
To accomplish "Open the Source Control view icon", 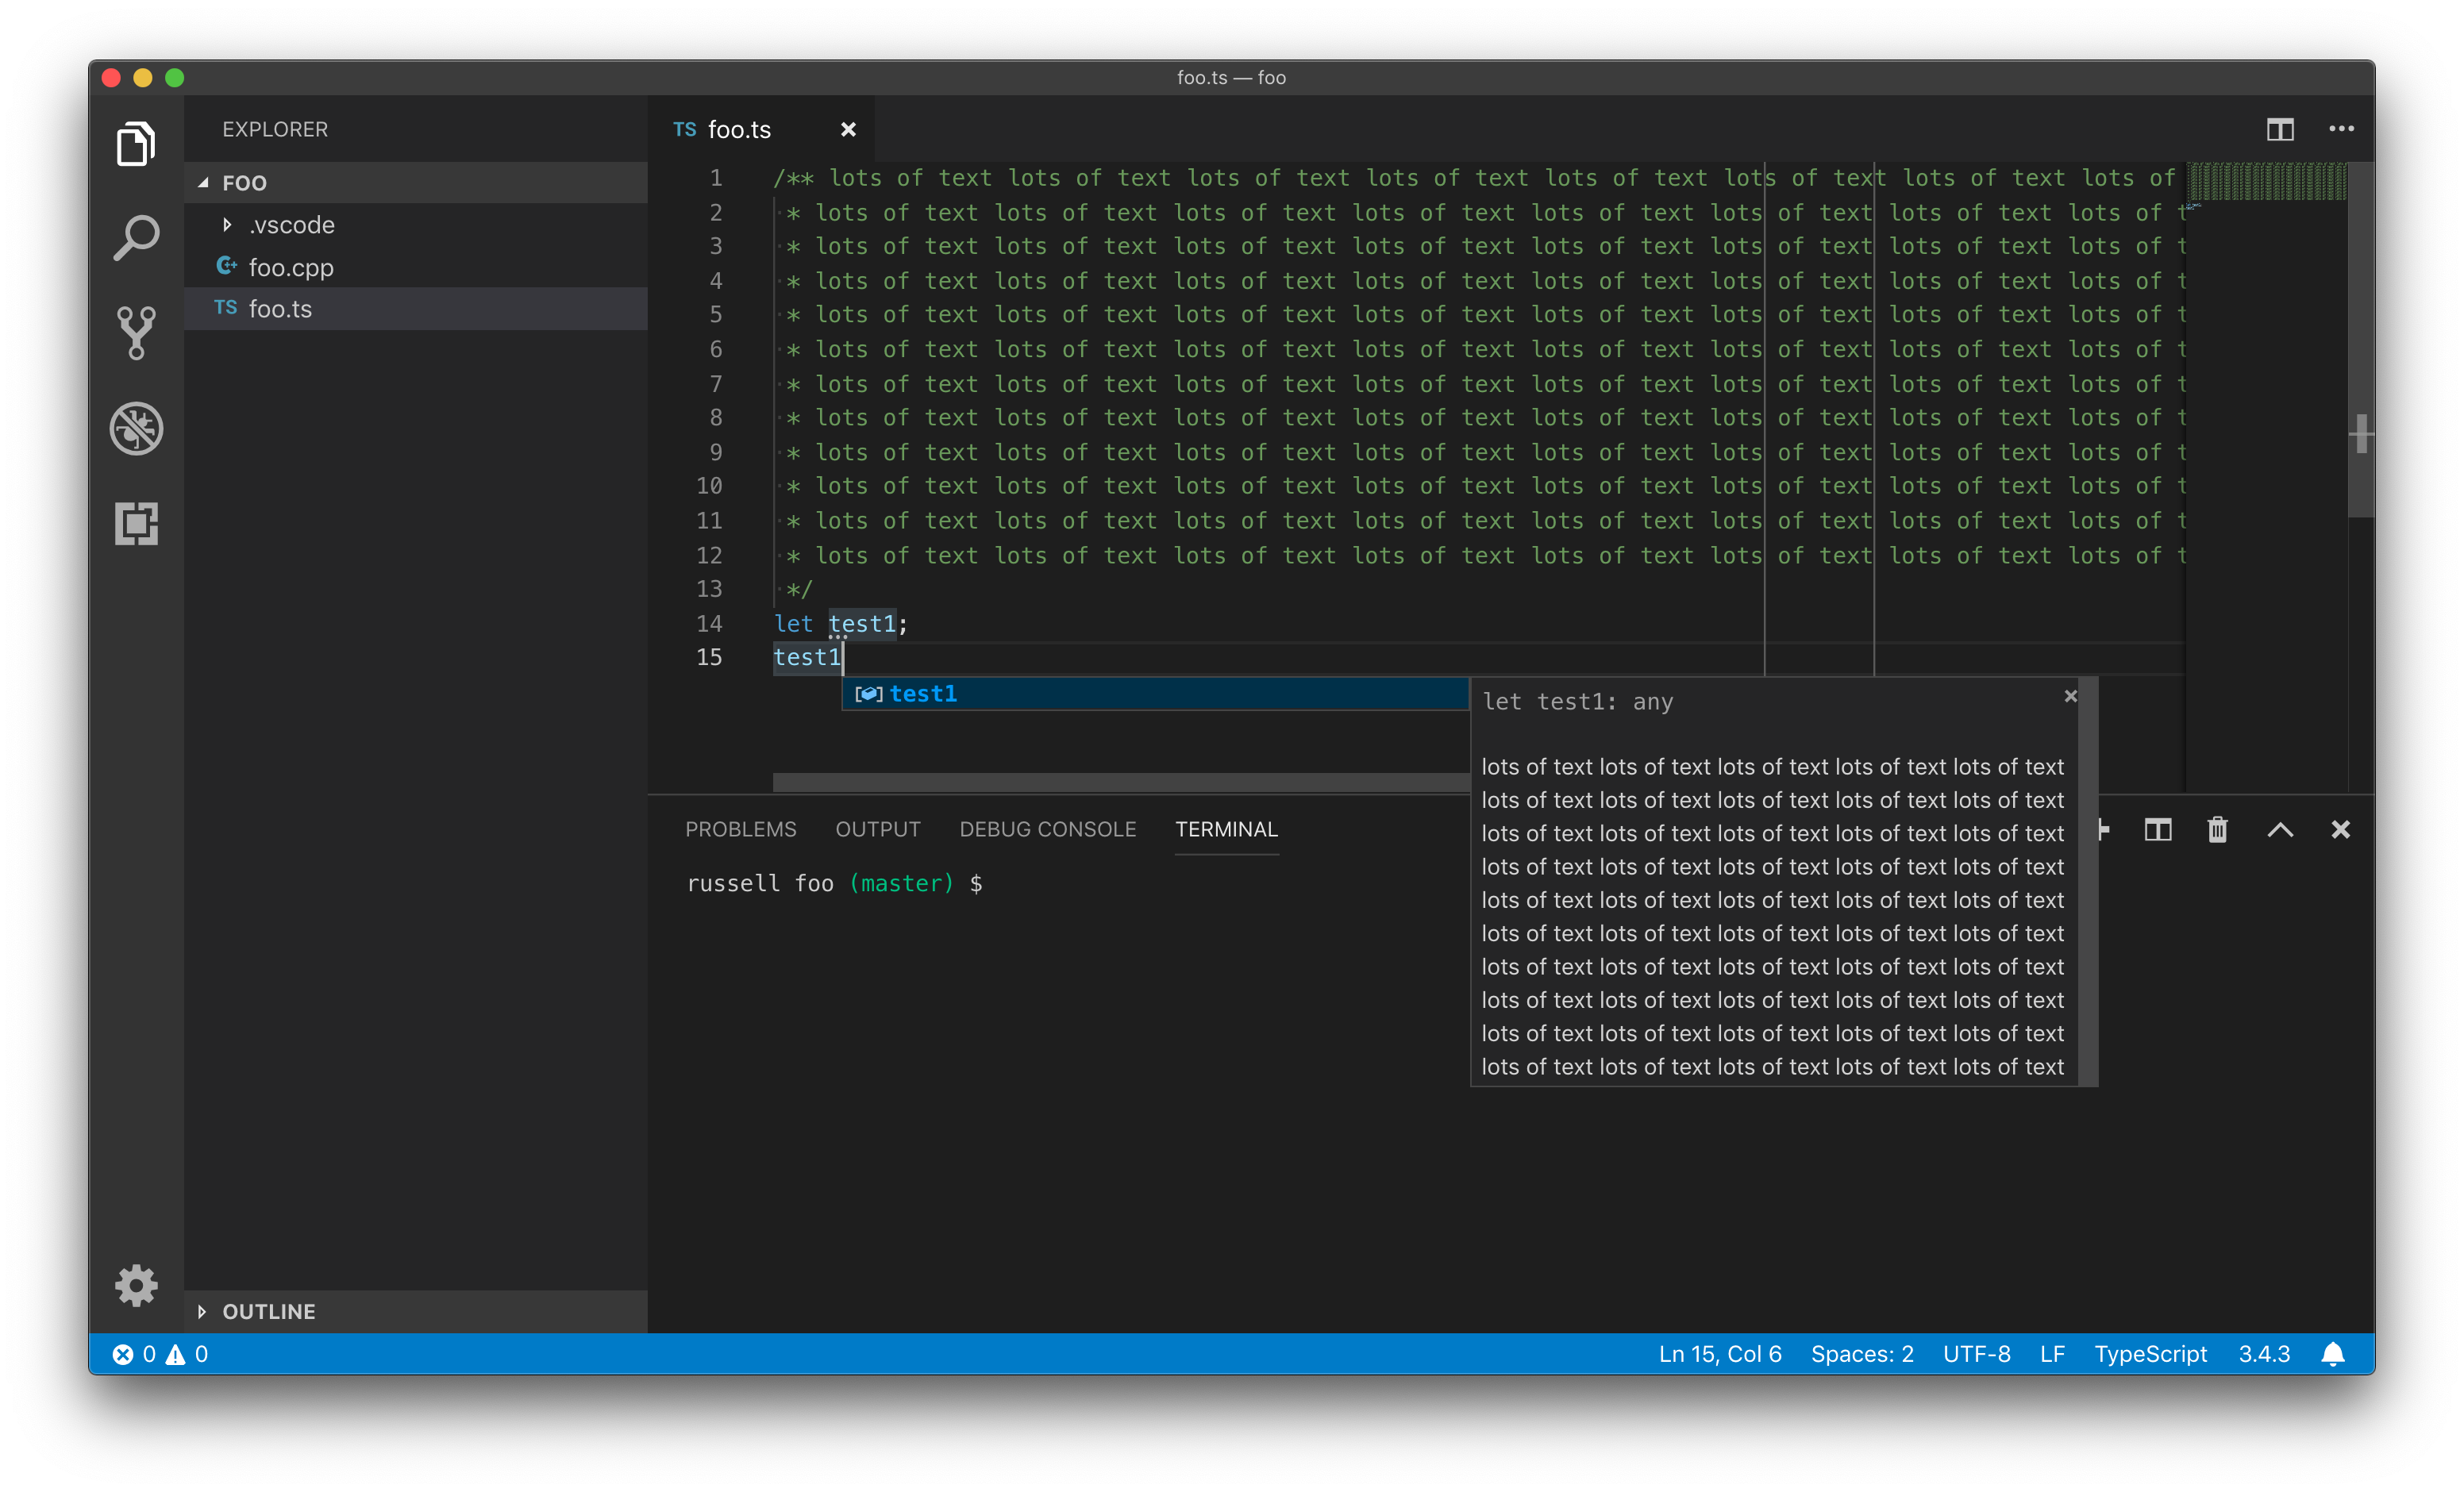I will pos(136,333).
